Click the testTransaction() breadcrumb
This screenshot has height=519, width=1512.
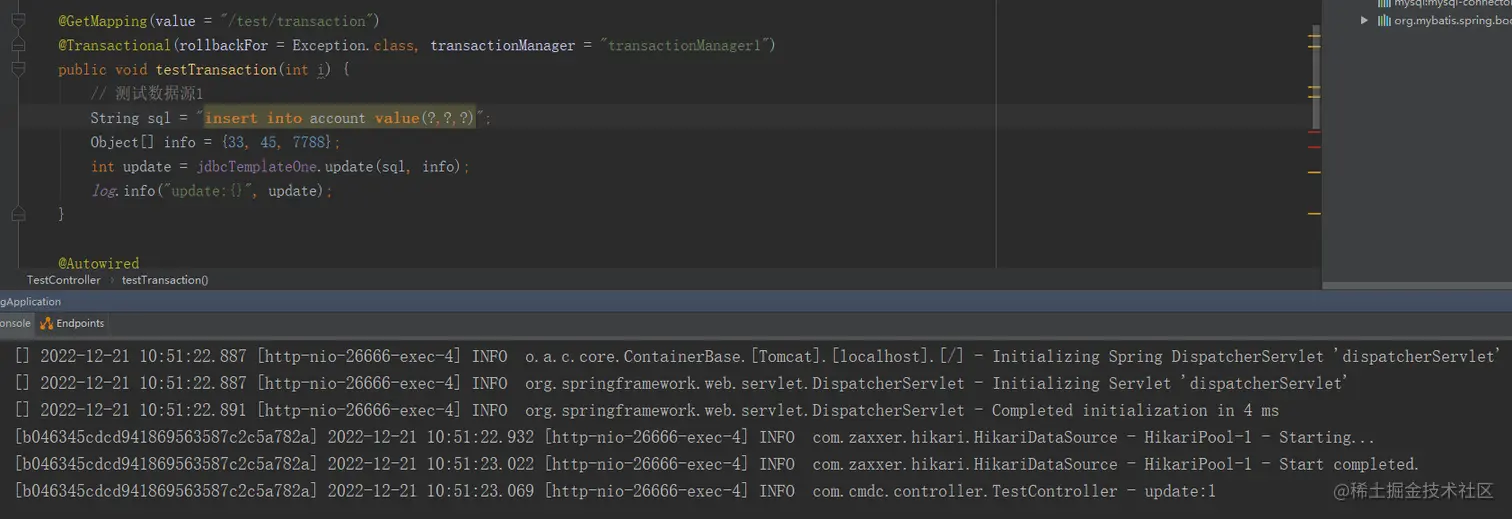coord(165,280)
